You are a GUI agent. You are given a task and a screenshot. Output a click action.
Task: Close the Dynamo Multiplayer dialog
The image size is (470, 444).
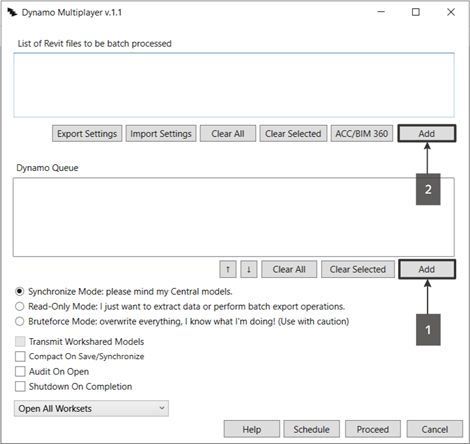pos(451,12)
